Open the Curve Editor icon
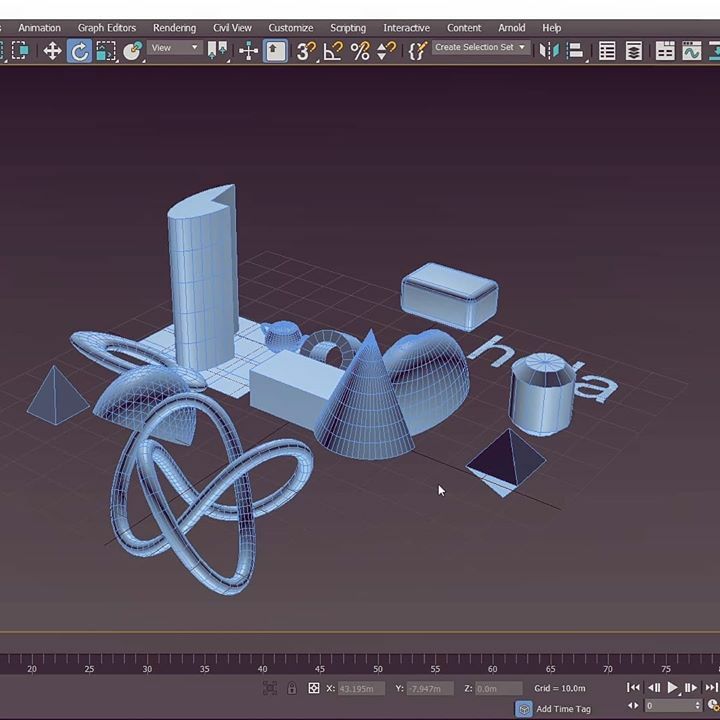The height and width of the screenshot is (720, 720). (692, 51)
